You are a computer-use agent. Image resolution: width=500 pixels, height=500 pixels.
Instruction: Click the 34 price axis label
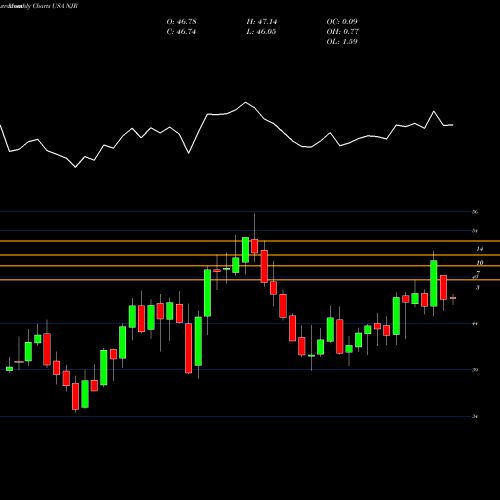pos(475,416)
